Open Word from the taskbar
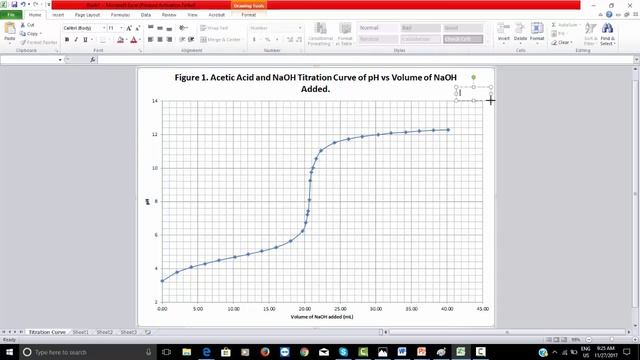This screenshot has height=360, width=640. 402,352
